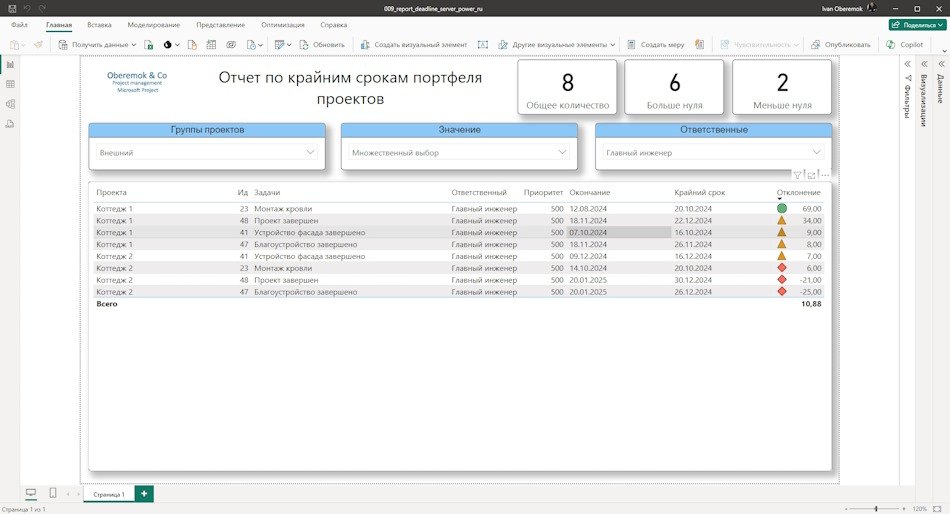Screen dimensions: 950x514
Task: Select the Страница 1 page tab
Action: (109, 494)
